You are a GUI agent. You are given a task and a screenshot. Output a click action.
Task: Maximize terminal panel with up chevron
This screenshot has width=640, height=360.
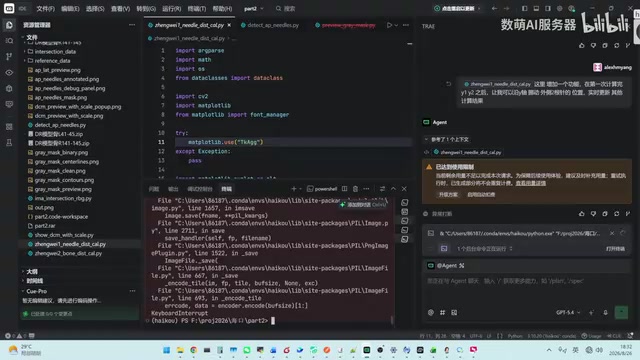[393, 189]
